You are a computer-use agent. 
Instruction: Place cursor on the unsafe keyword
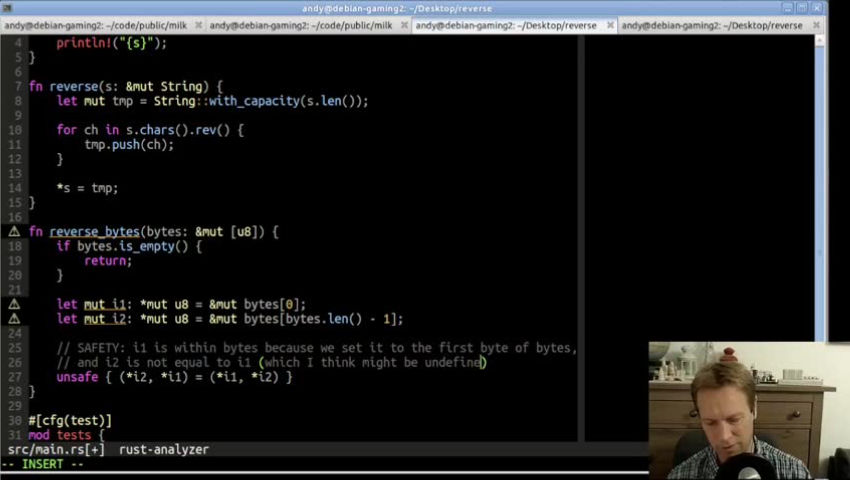(x=77, y=377)
